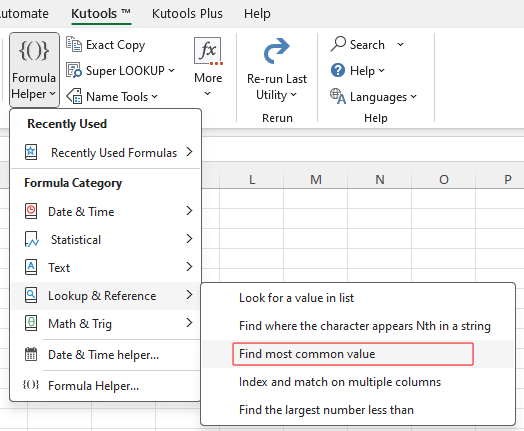Click the Name Tools label
Image resolution: width=524 pixels, height=431 pixels.
pos(117,97)
